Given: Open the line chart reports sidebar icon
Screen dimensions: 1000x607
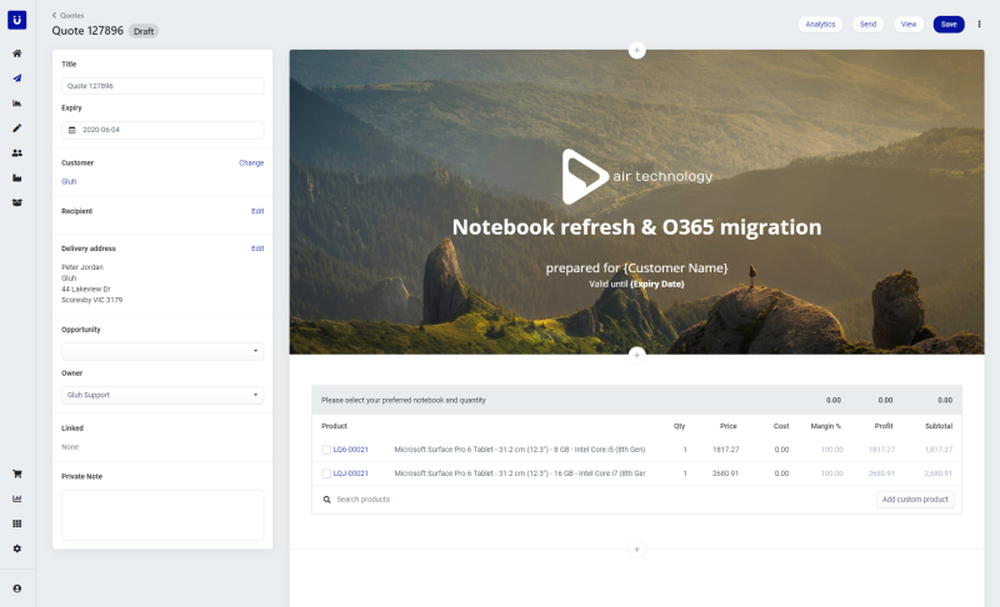Looking at the screenshot, I should pos(17,499).
